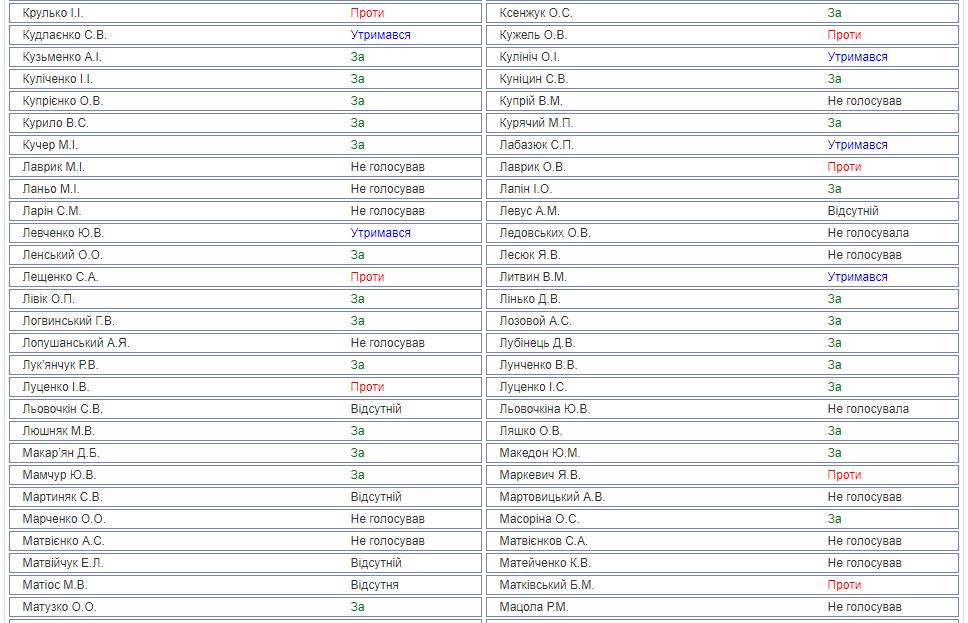Click Відсутня status beside Матіос М.В.
The image size is (968, 623).
[374, 585]
